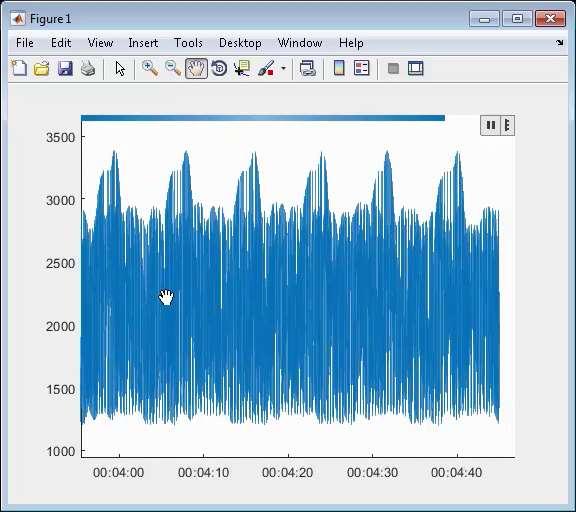This screenshot has width=576, height=512.
Task: Select the Edit Plot arrow tool
Action: click(120, 68)
